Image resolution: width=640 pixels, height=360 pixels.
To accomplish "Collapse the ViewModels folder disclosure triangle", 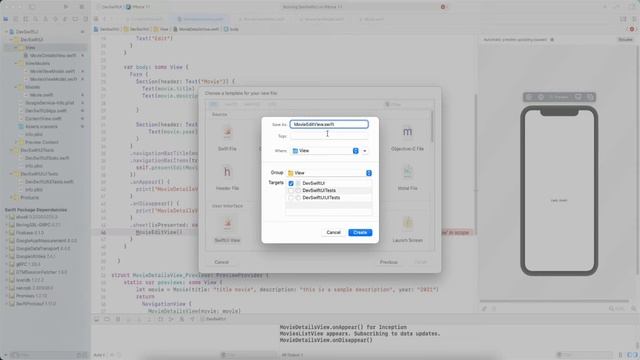I will [x=16, y=64].
